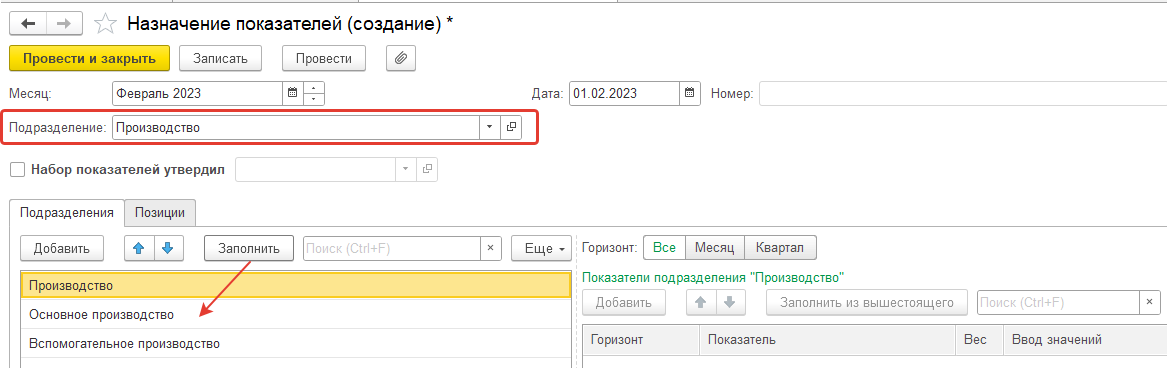This screenshot has height=368, width=1167.
Task: Select the Все horizon filter
Action: tap(664, 247)
